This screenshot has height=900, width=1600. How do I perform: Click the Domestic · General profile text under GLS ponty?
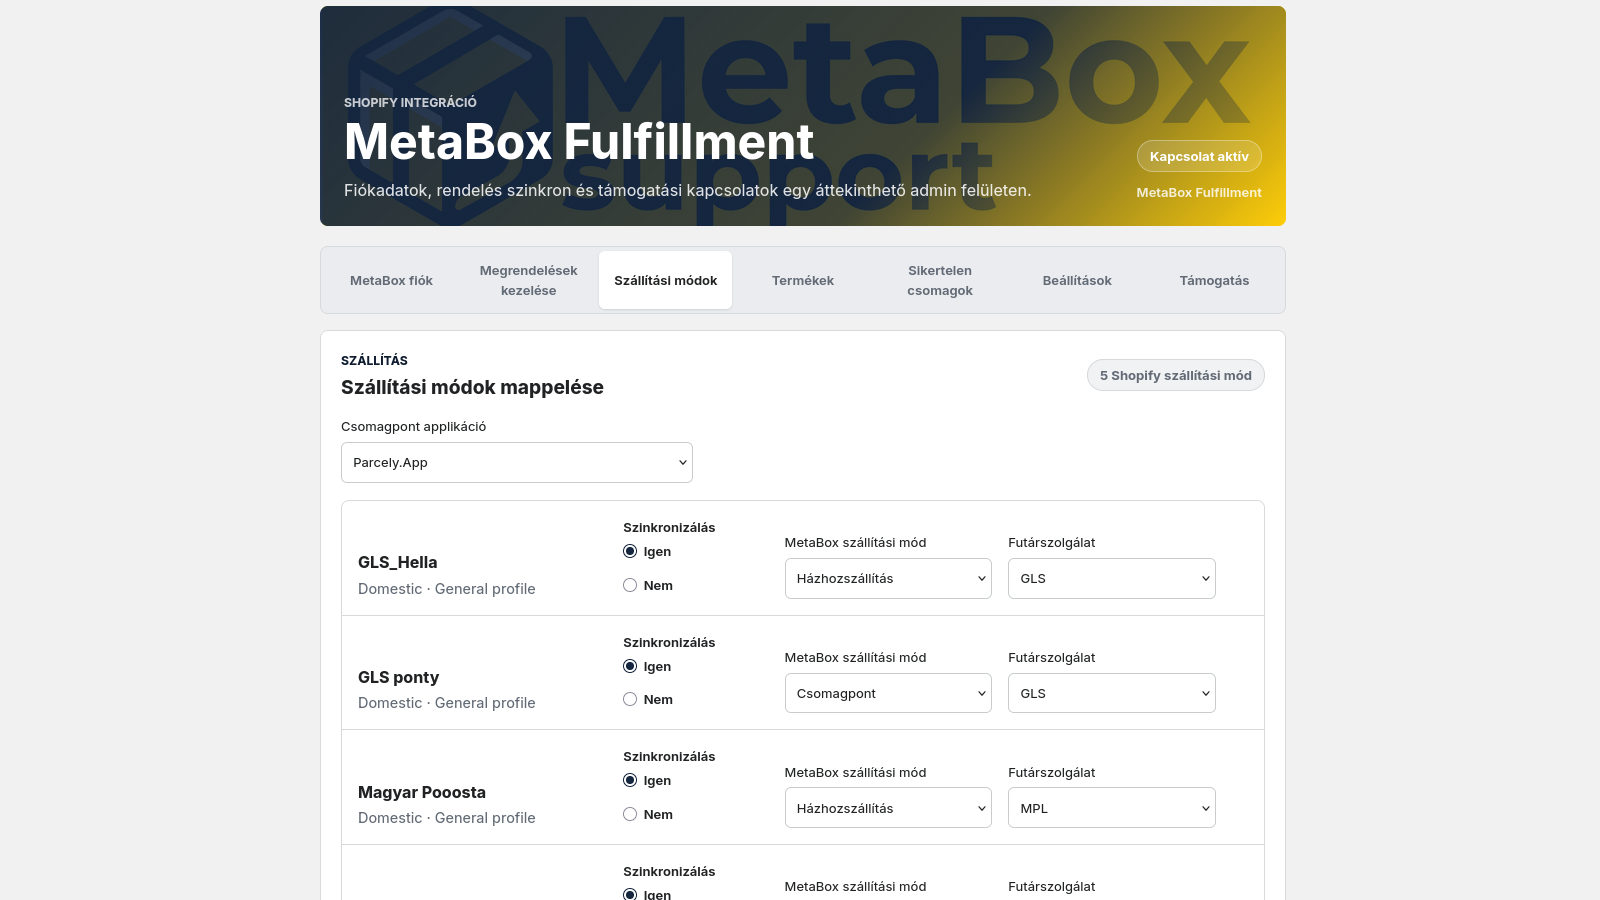pos(447,703)
